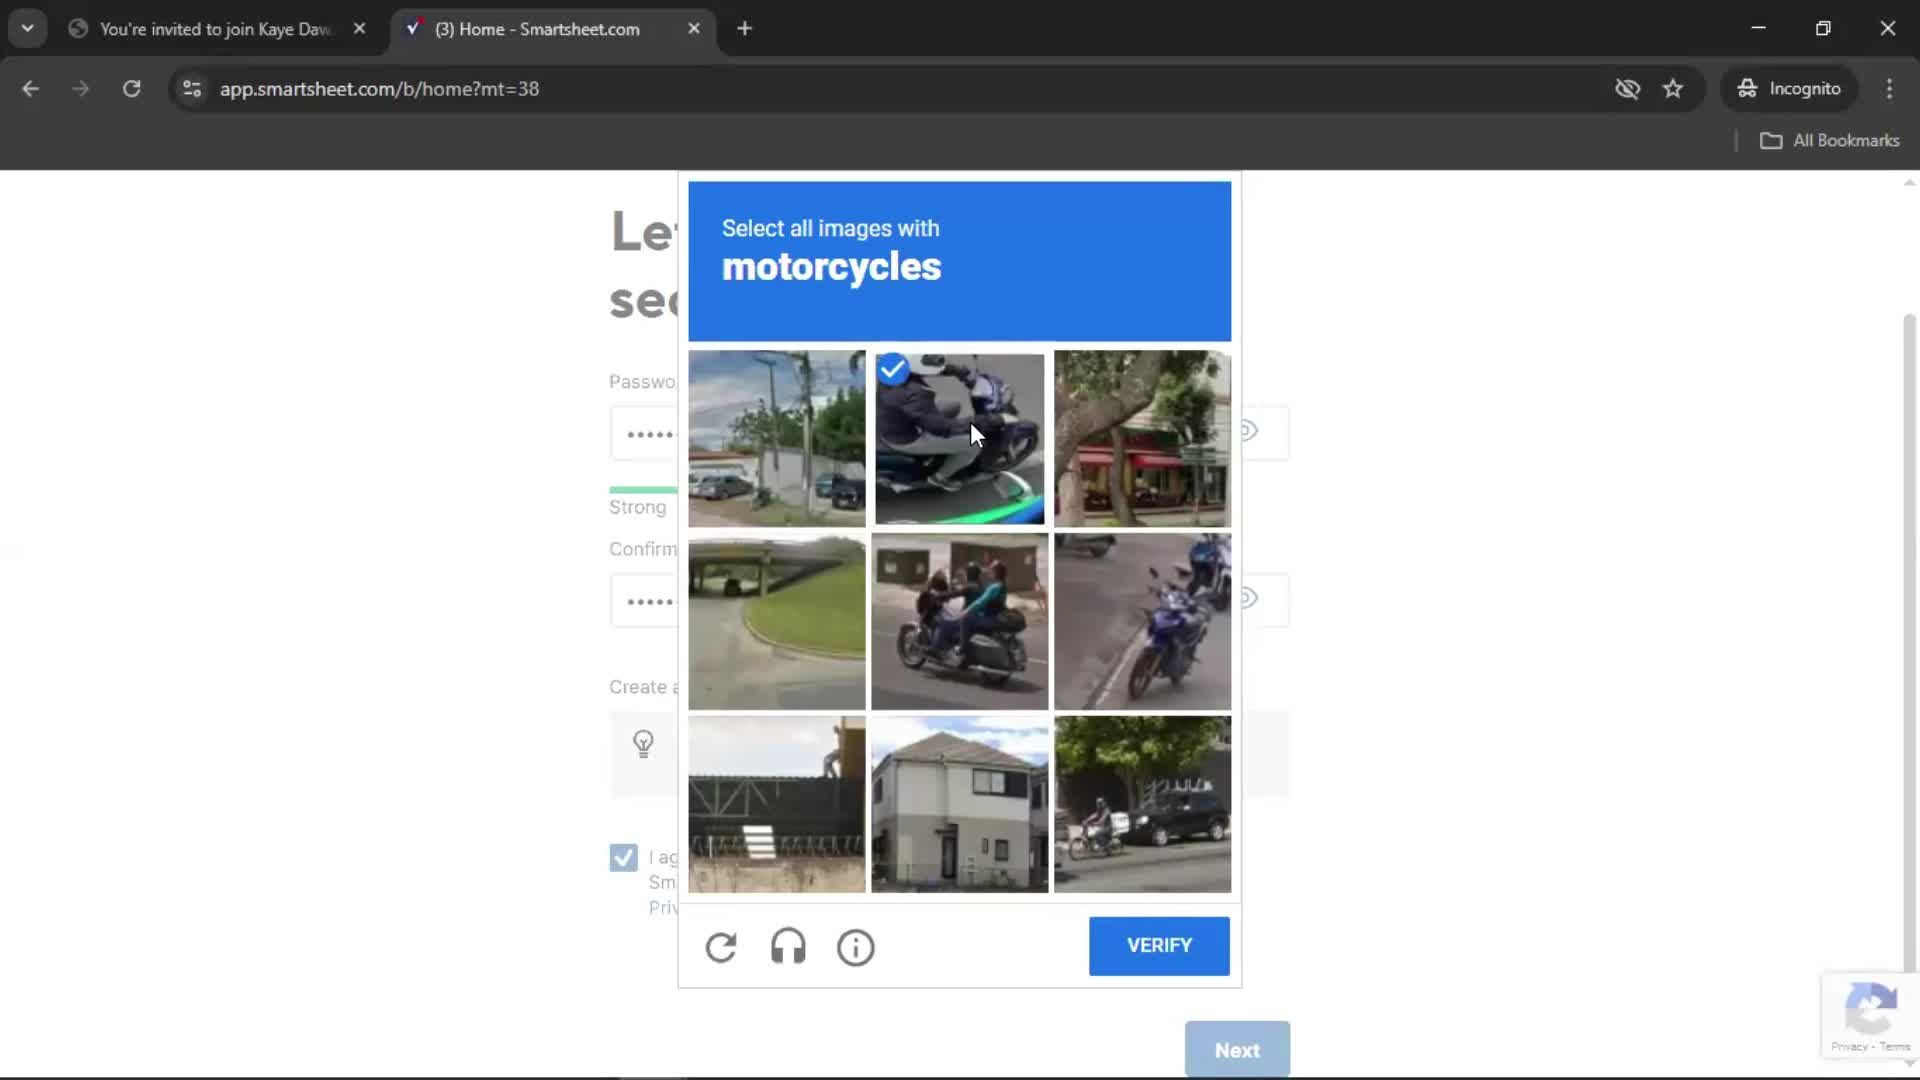Viewport: 1920px width, 1080px height.
Task: Bookmark this page with star icon
Action: (x=1673, y=89)
